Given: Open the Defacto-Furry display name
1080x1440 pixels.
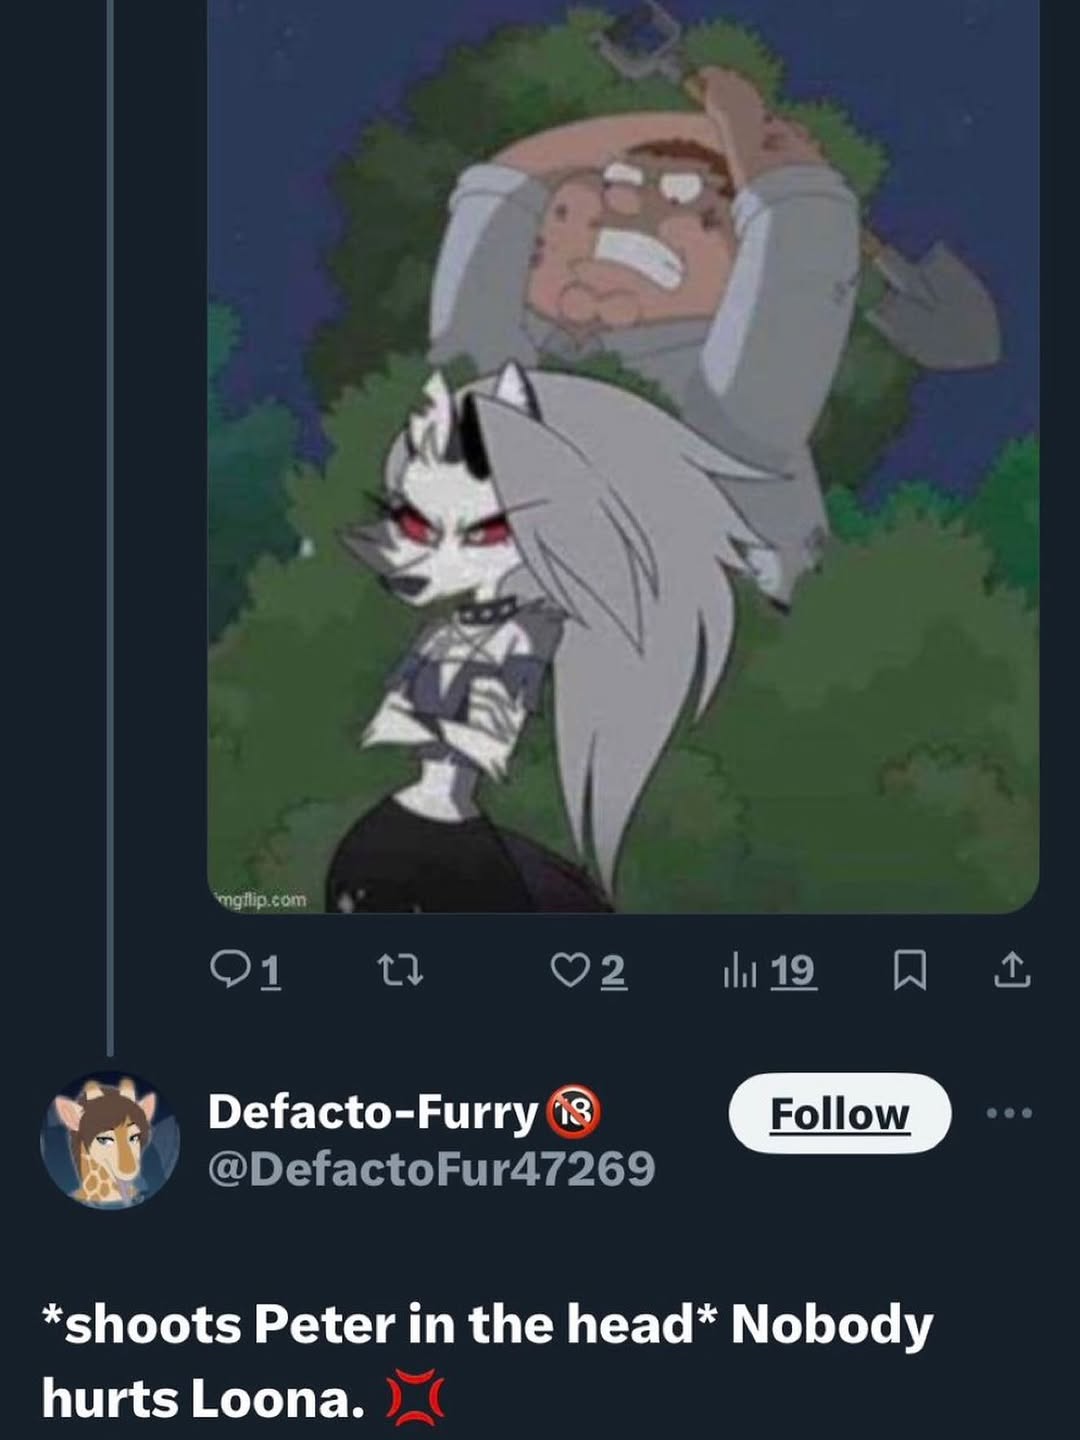Looking at the screenshot, I should [x=373, y=1112].
